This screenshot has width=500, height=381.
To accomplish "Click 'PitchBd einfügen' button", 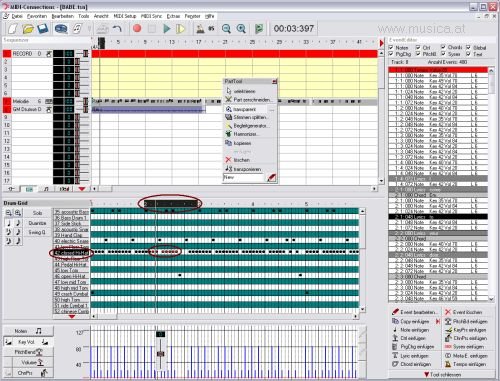I will tap(466, 321).
